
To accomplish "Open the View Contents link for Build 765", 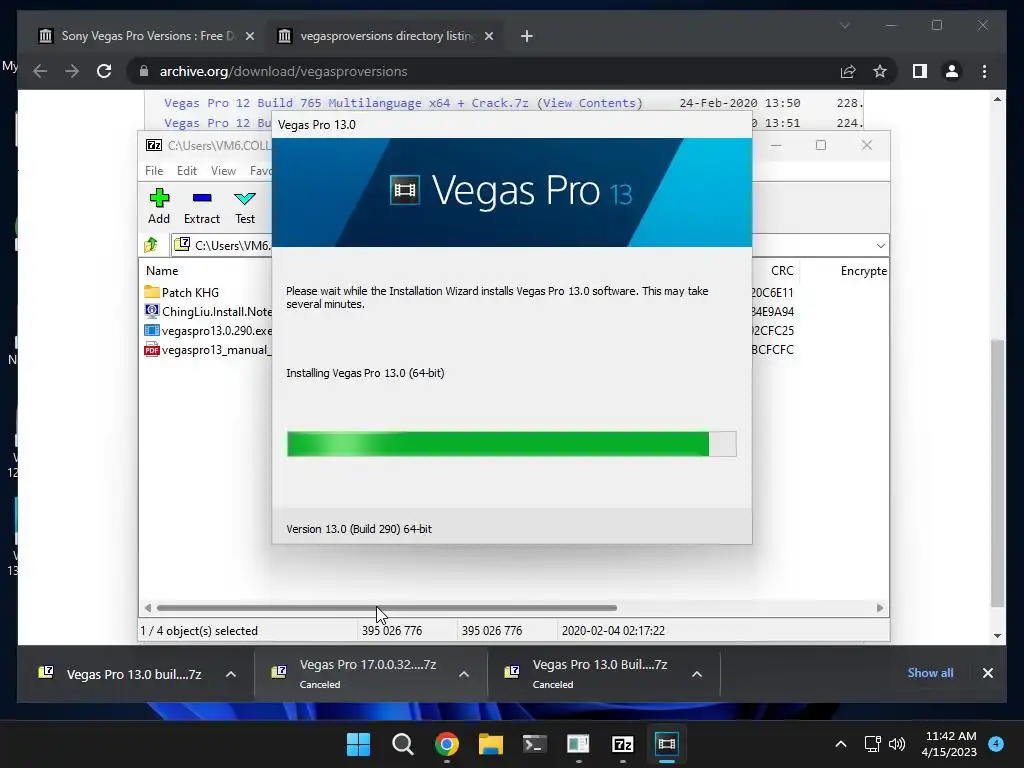I will click(x=589, y=103).
